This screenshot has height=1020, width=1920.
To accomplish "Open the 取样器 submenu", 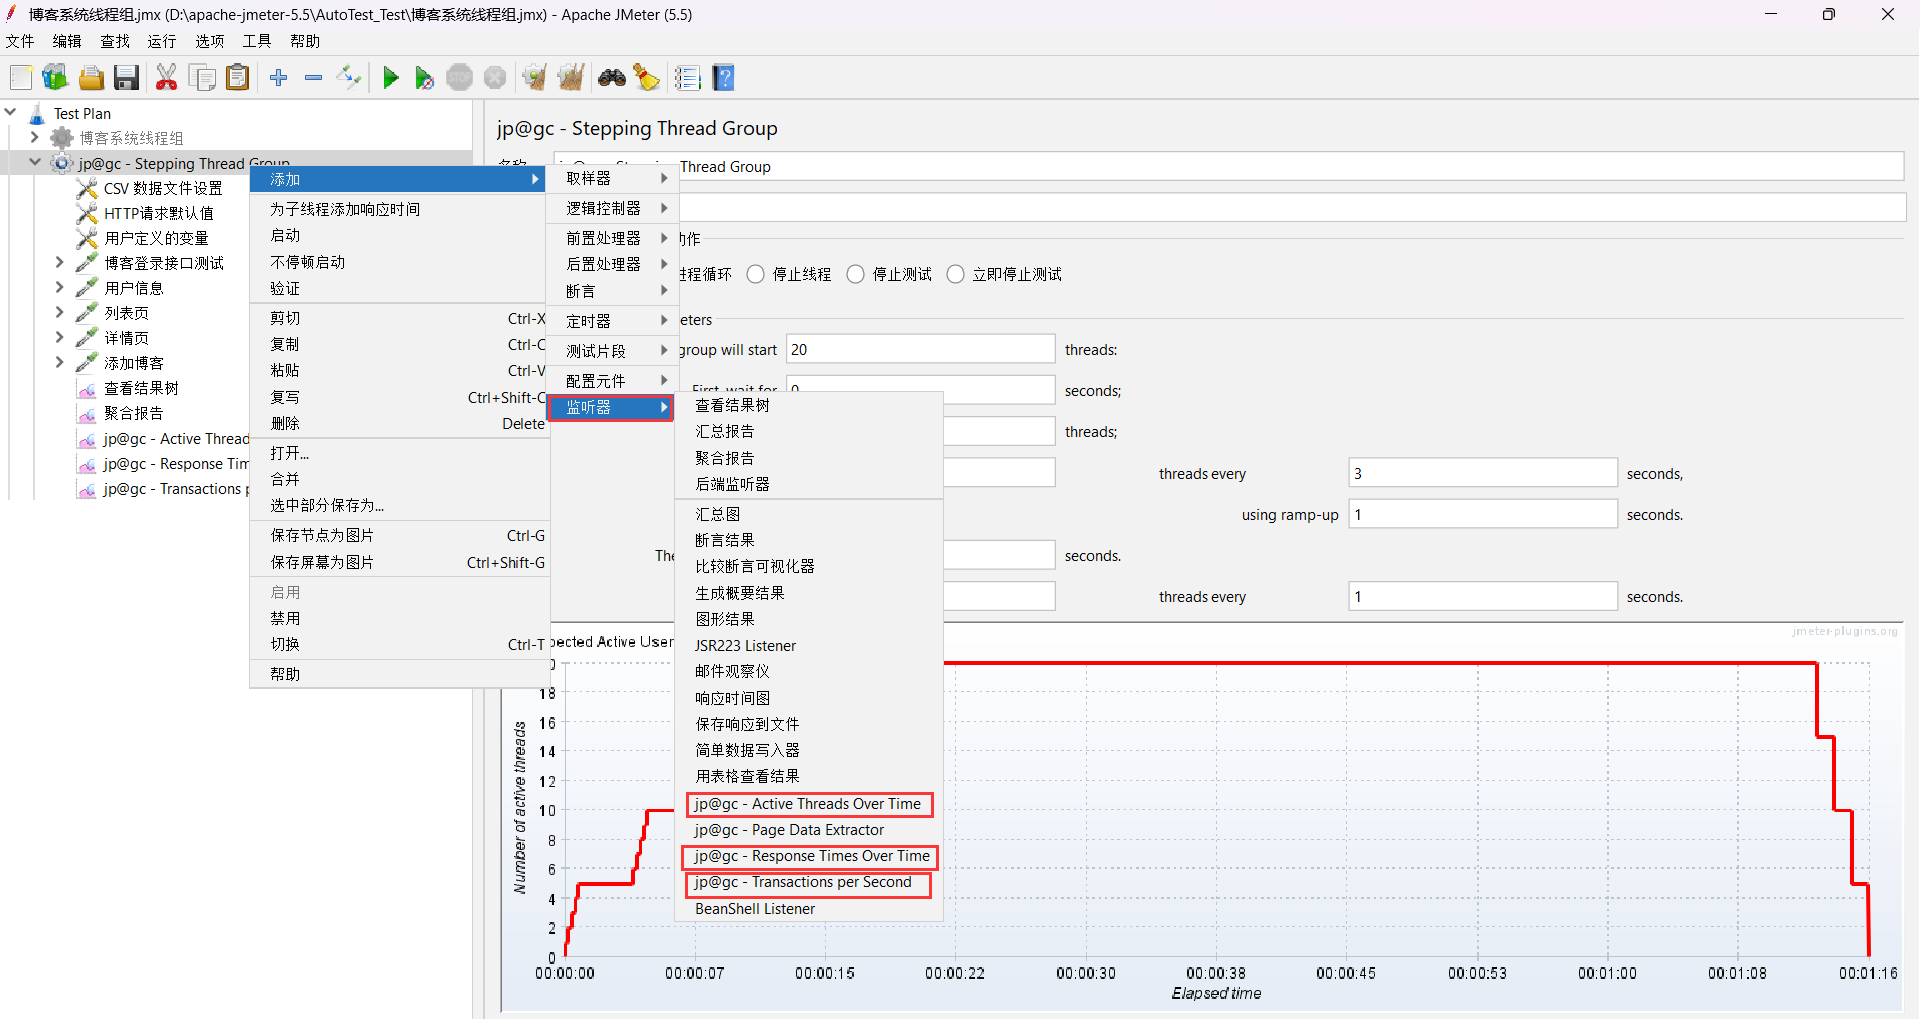I will (612, 178).
